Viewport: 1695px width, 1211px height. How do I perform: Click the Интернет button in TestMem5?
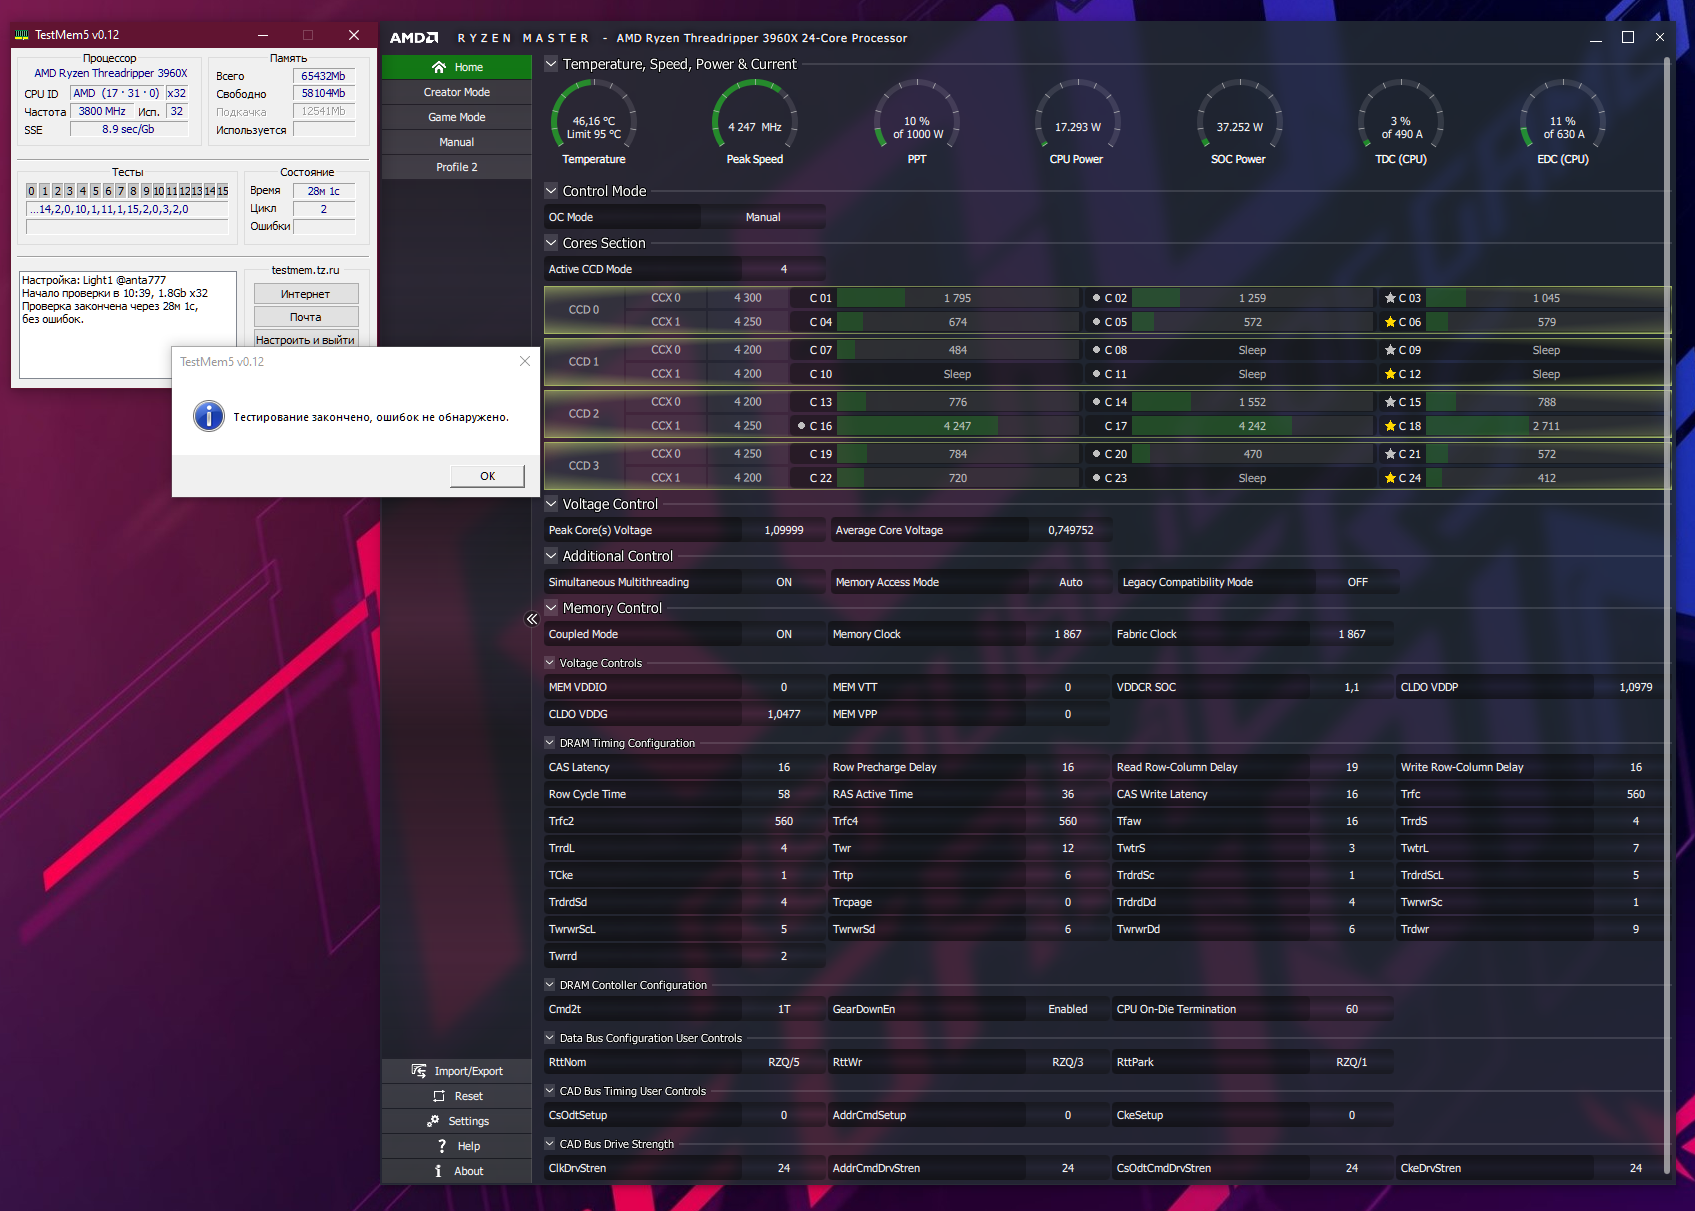pos(306,294)
